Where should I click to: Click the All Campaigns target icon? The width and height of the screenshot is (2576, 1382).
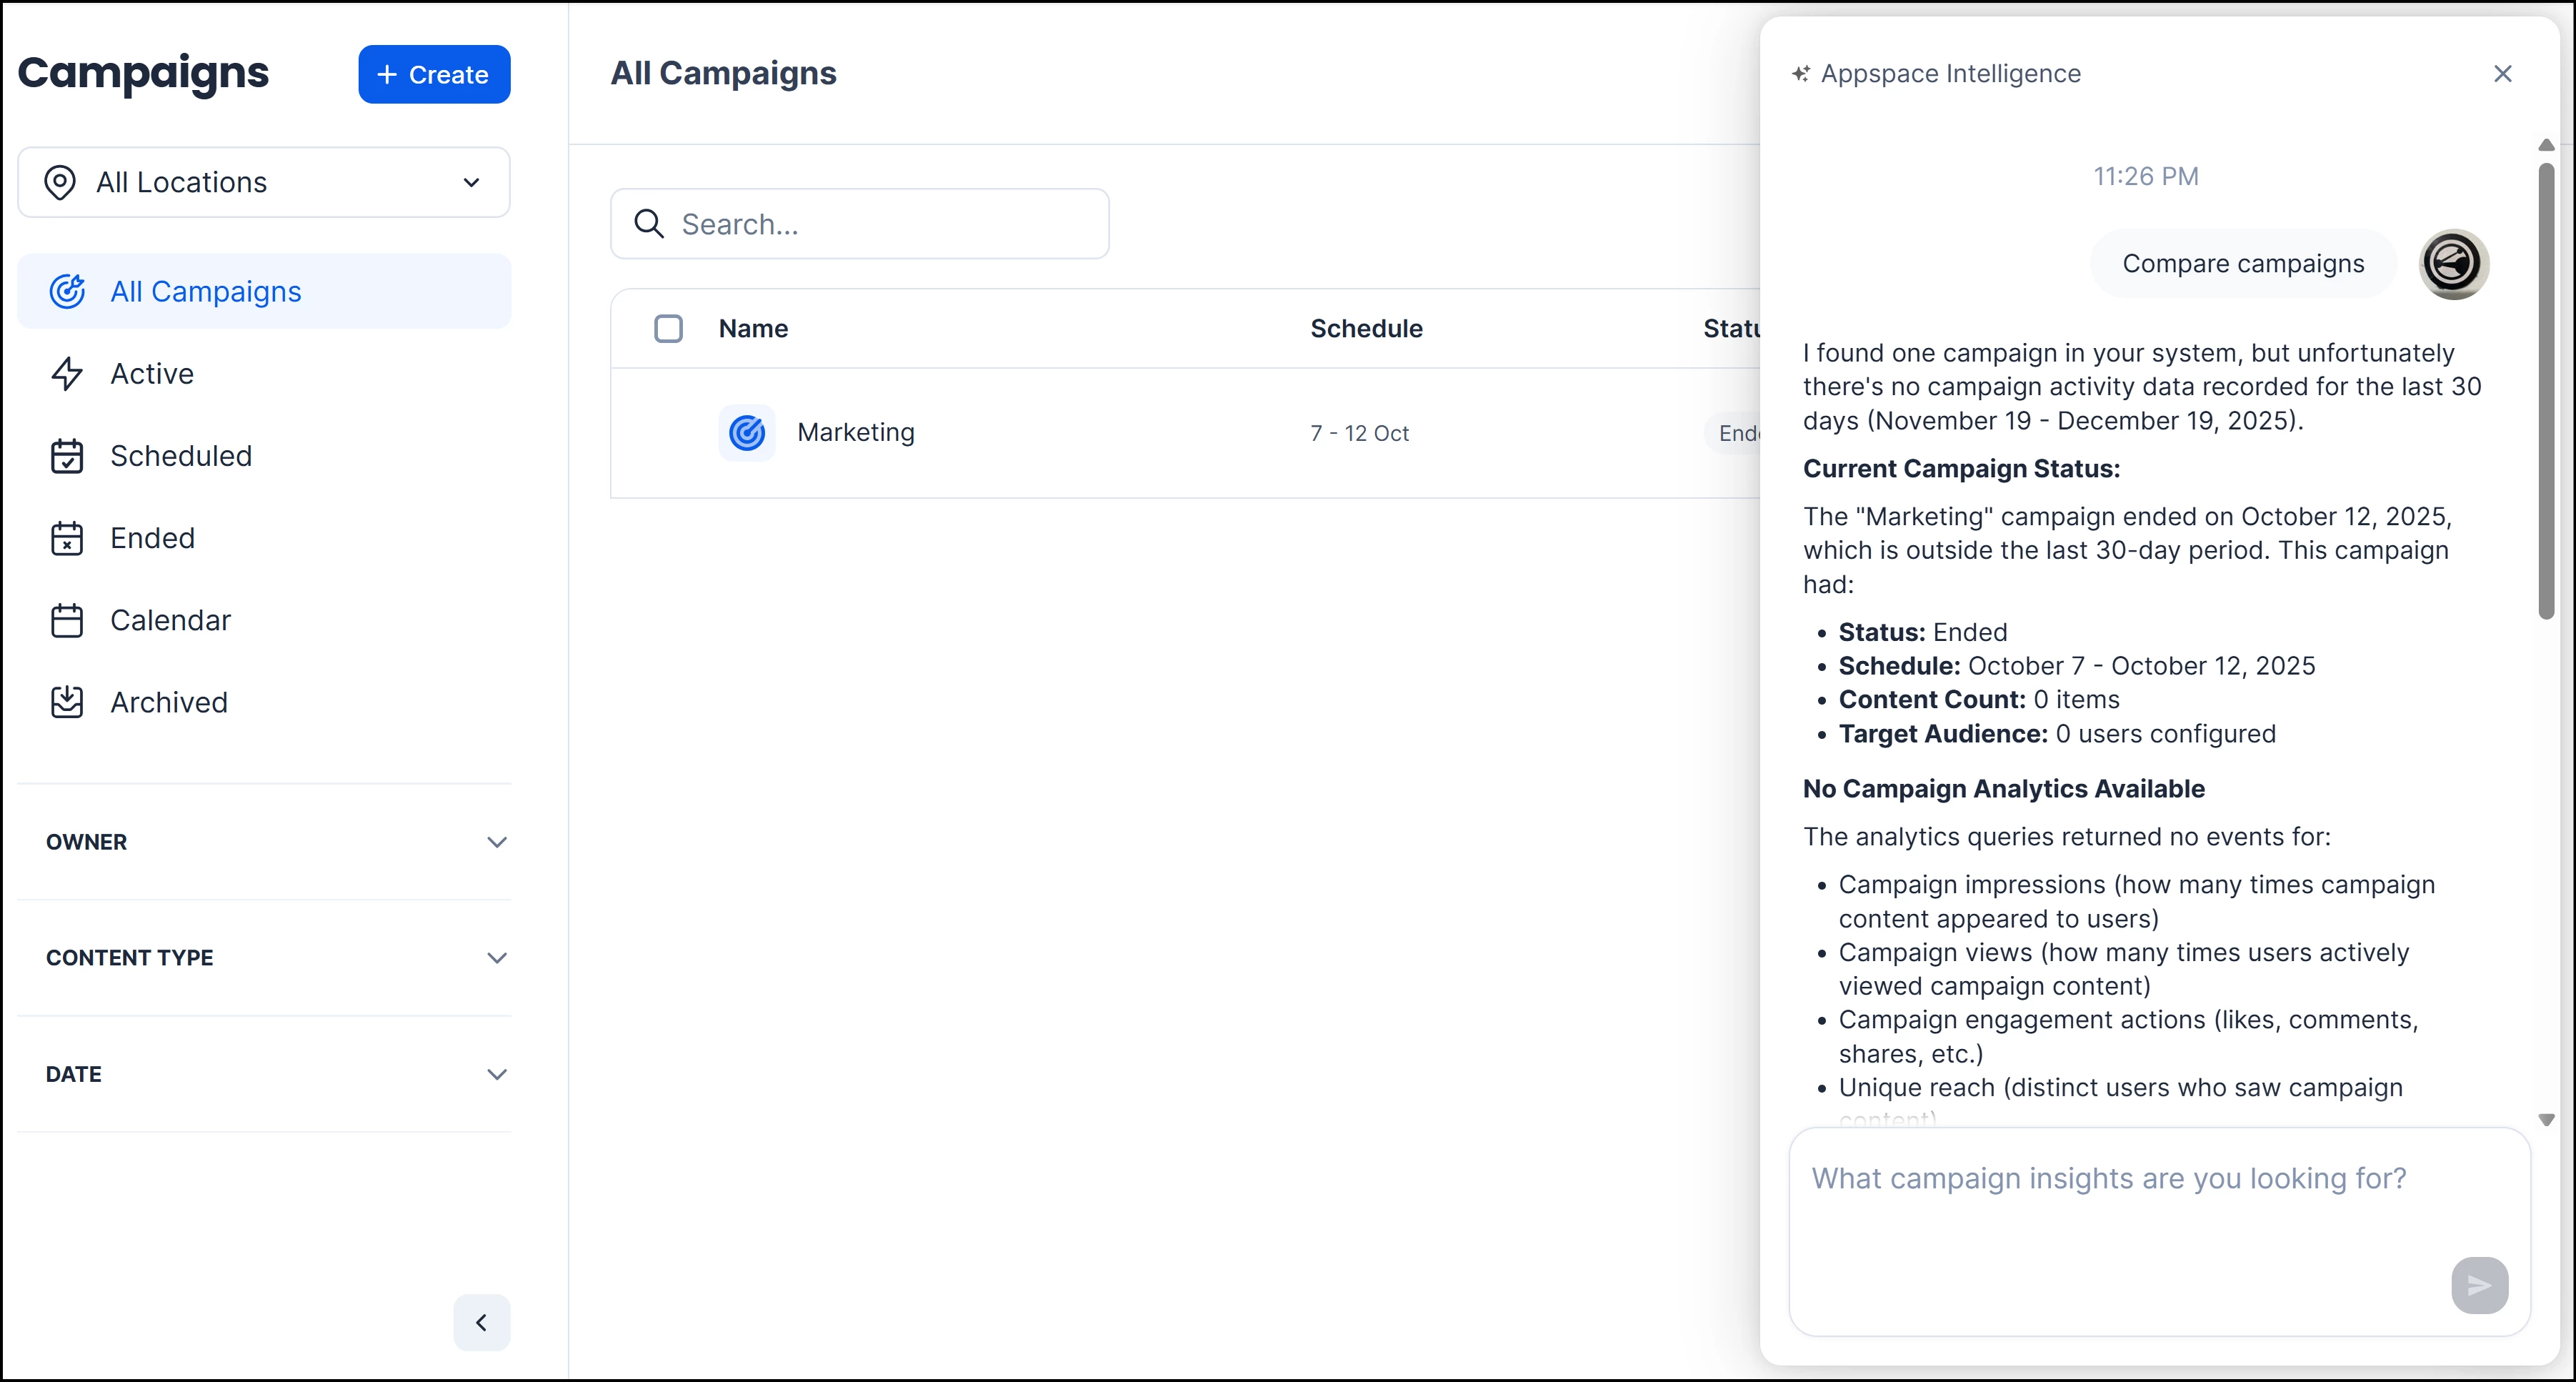click(67, 291)
